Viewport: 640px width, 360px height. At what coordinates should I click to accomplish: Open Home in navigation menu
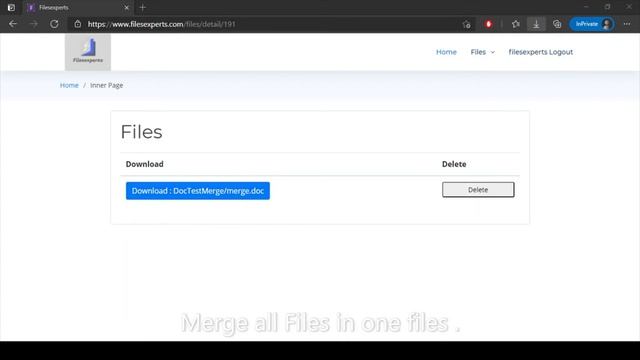pyautogui.click(x=446, y=52)
